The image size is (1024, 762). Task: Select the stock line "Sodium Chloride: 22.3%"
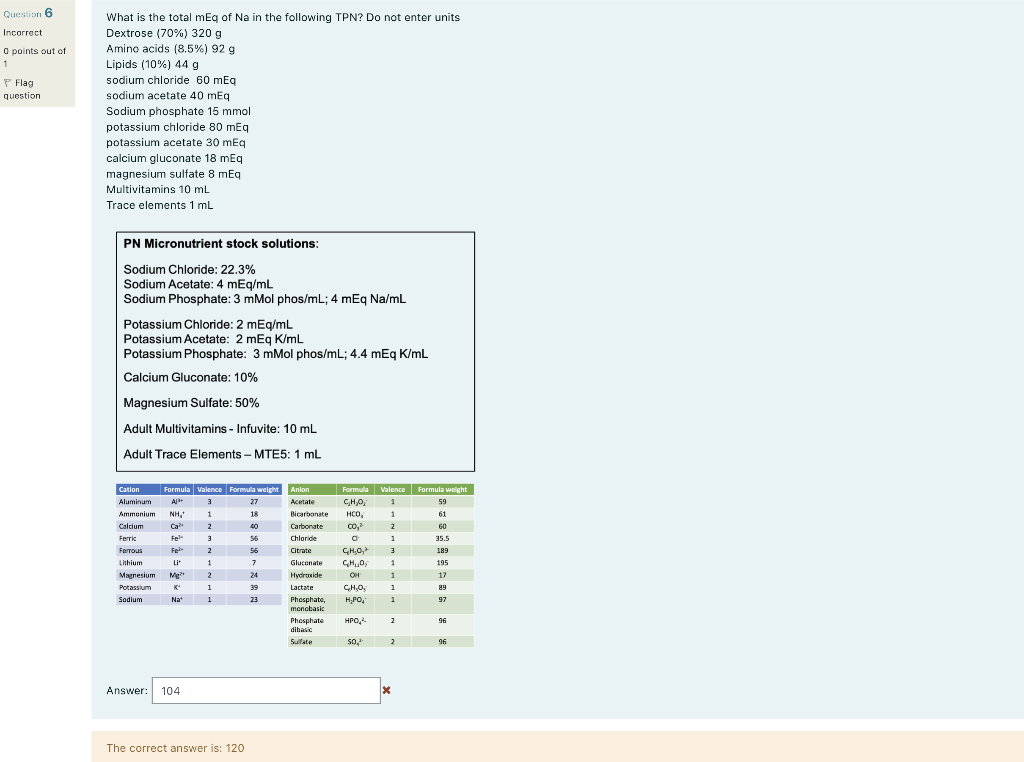pyautogui.click(x=189, y=270)
